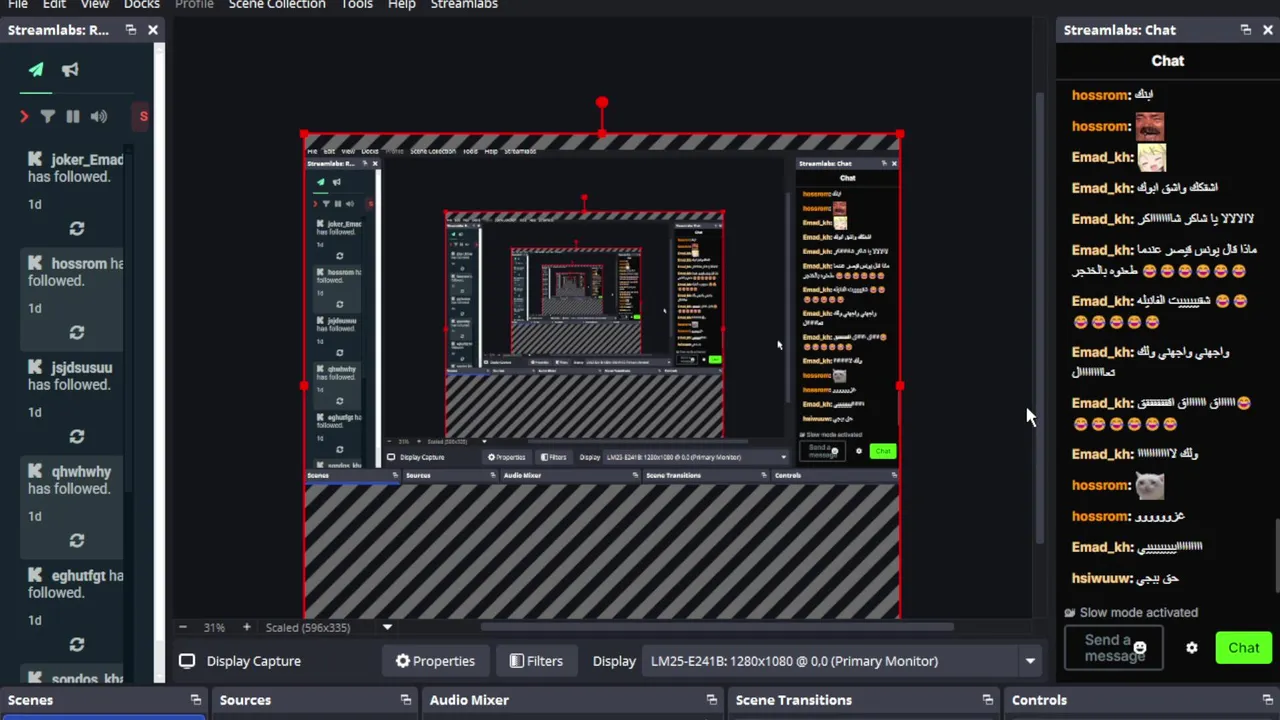Open the Docks menu
The image size is (1280, 720).
(x=142, y=4)
